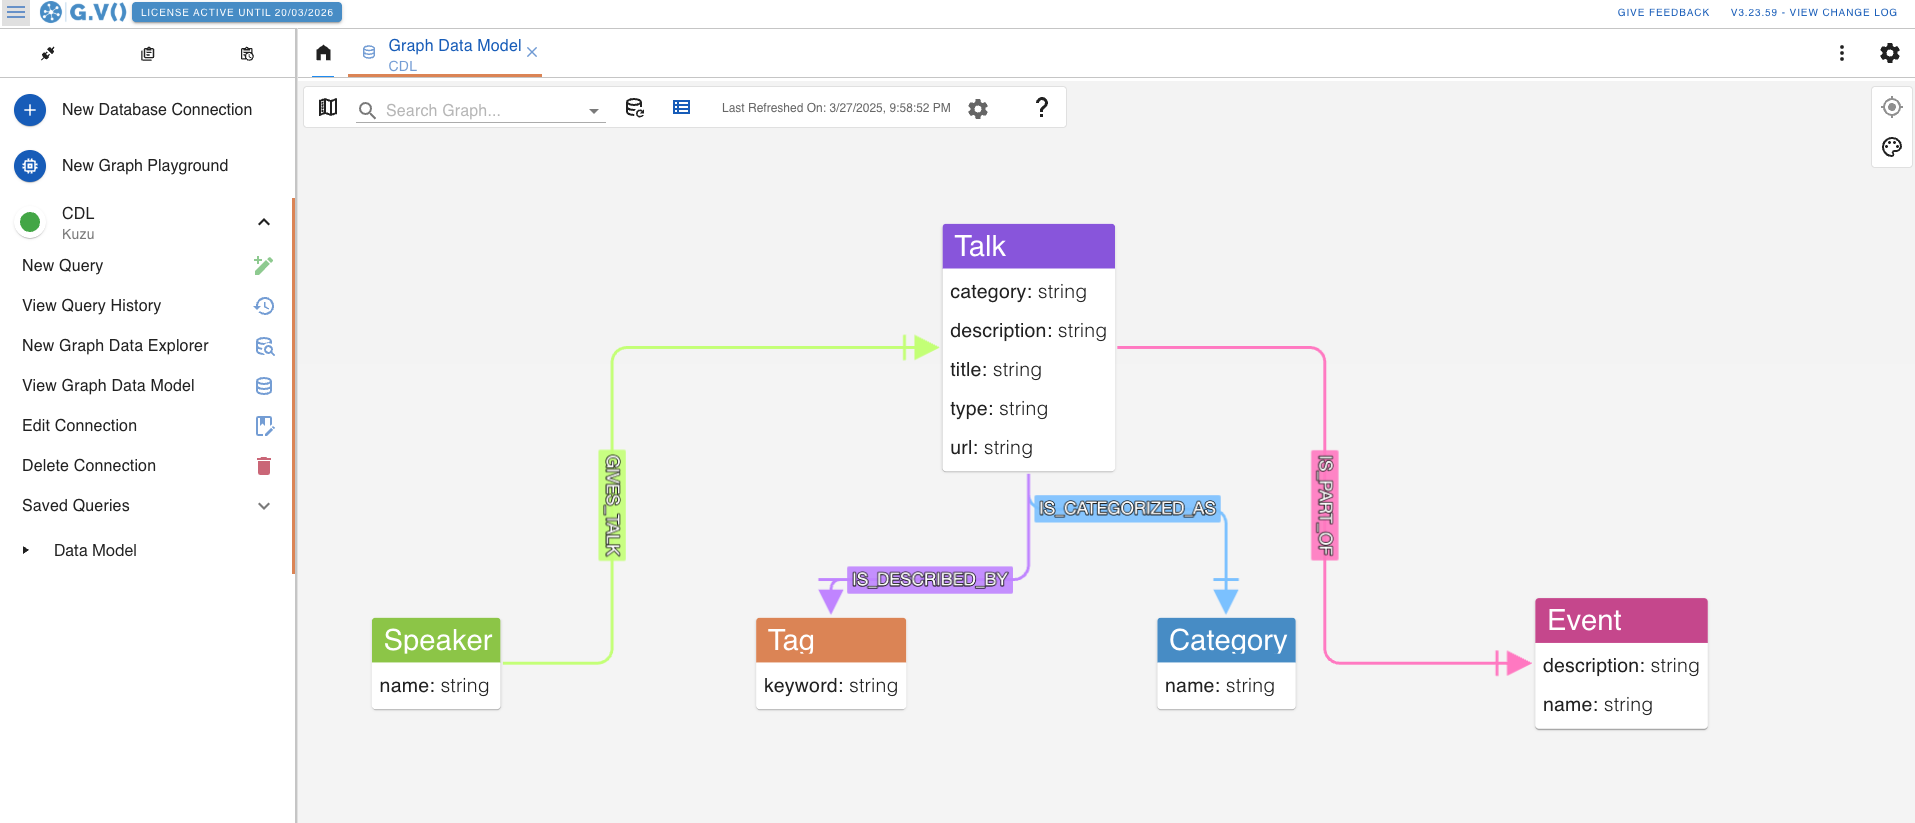The width and height of the screenshot is (1915, 823).
Task: Click the question mark help icon
Action: 1041,108
